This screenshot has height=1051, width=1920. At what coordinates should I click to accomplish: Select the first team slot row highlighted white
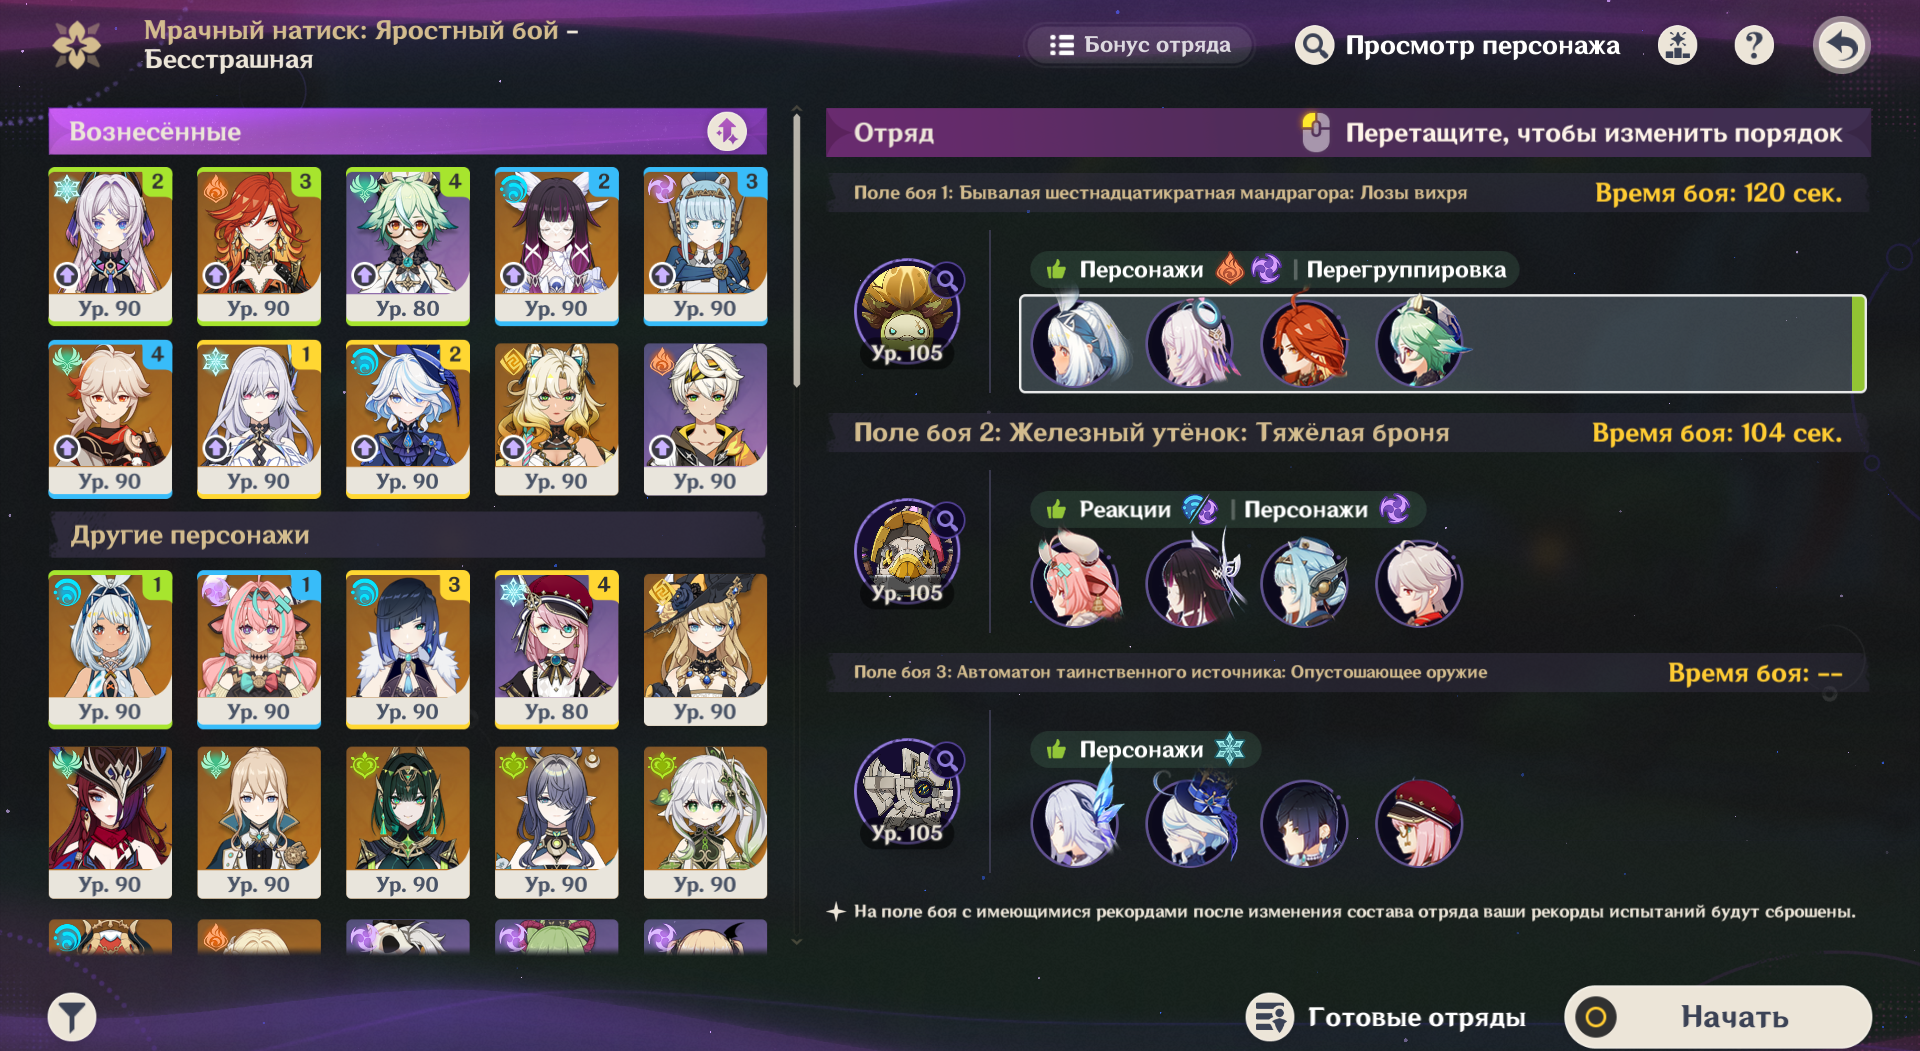1442,343
